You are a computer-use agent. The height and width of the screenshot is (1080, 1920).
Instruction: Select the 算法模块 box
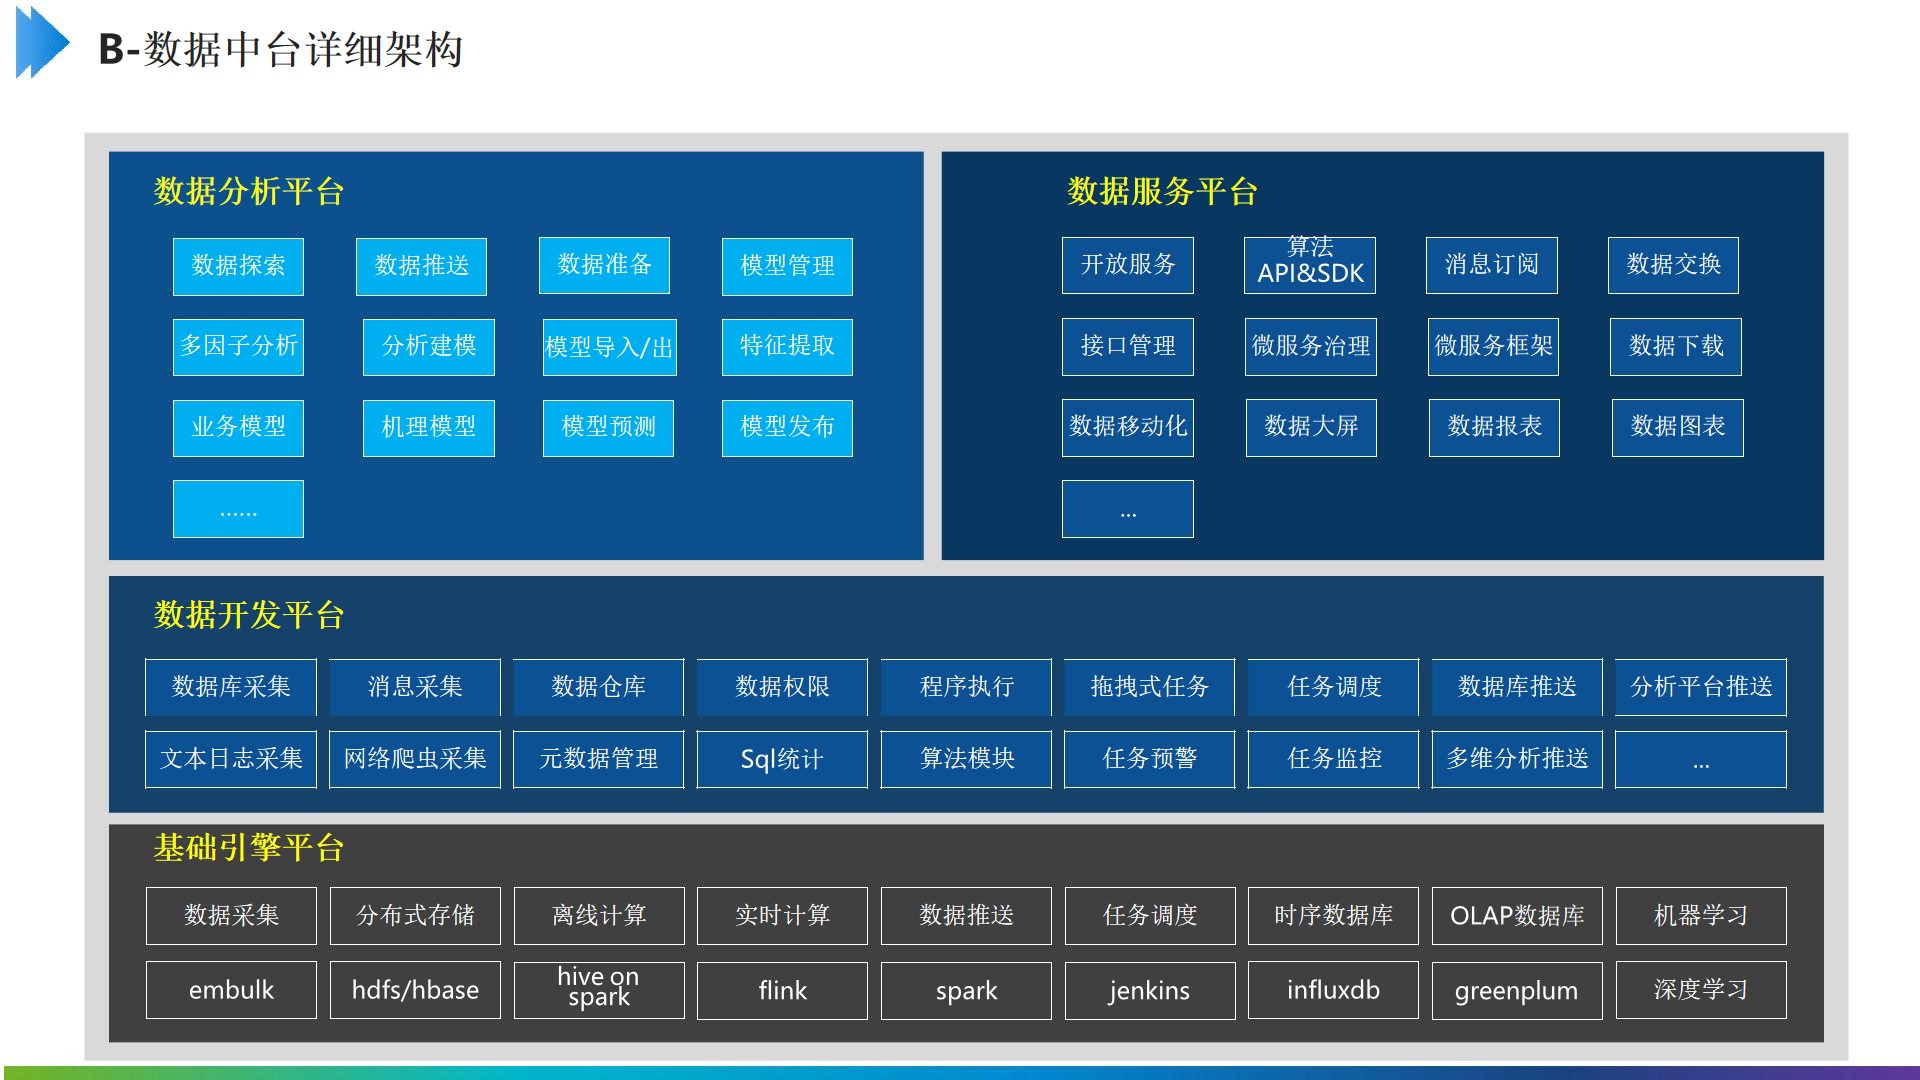[966, 760]
